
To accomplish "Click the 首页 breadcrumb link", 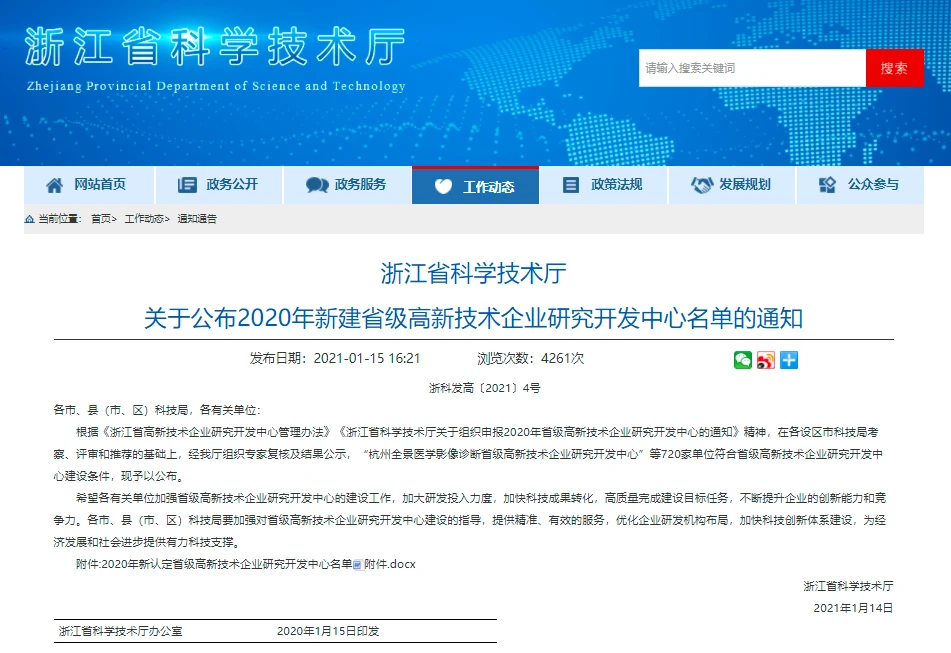I will tap(101, 218).
